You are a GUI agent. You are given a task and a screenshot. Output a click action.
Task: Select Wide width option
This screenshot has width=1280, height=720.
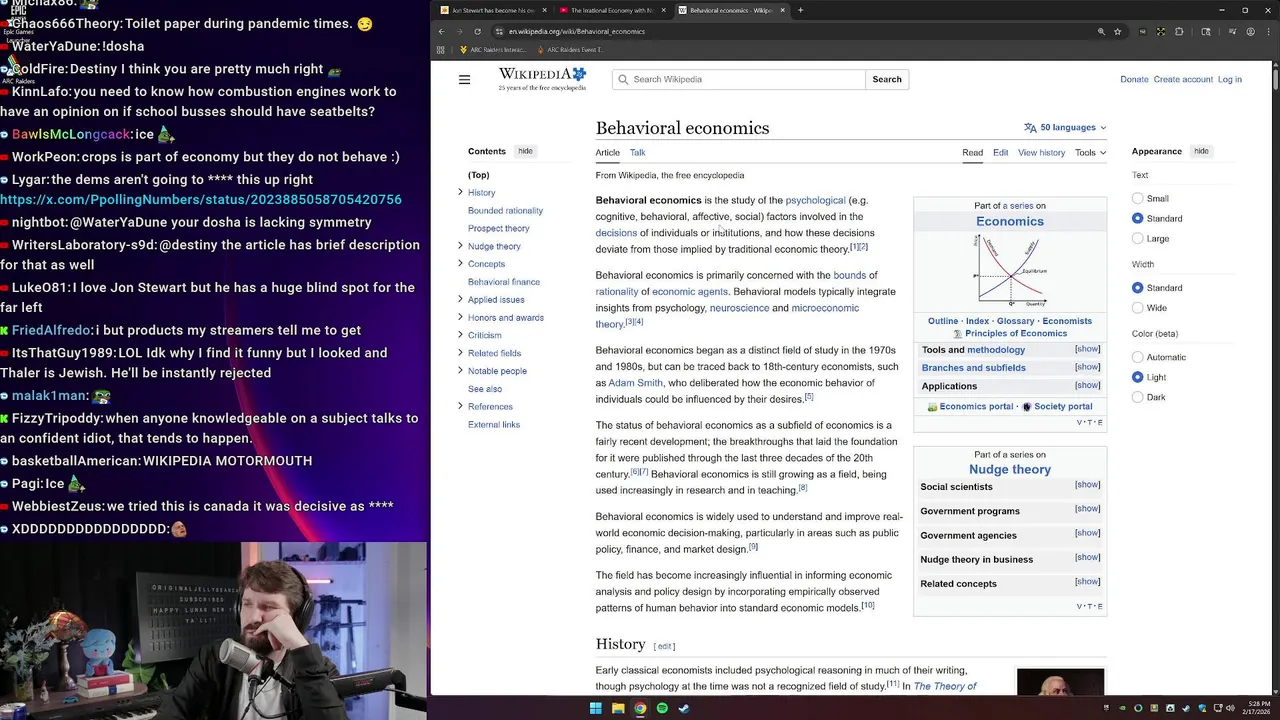click(1137, 308)
